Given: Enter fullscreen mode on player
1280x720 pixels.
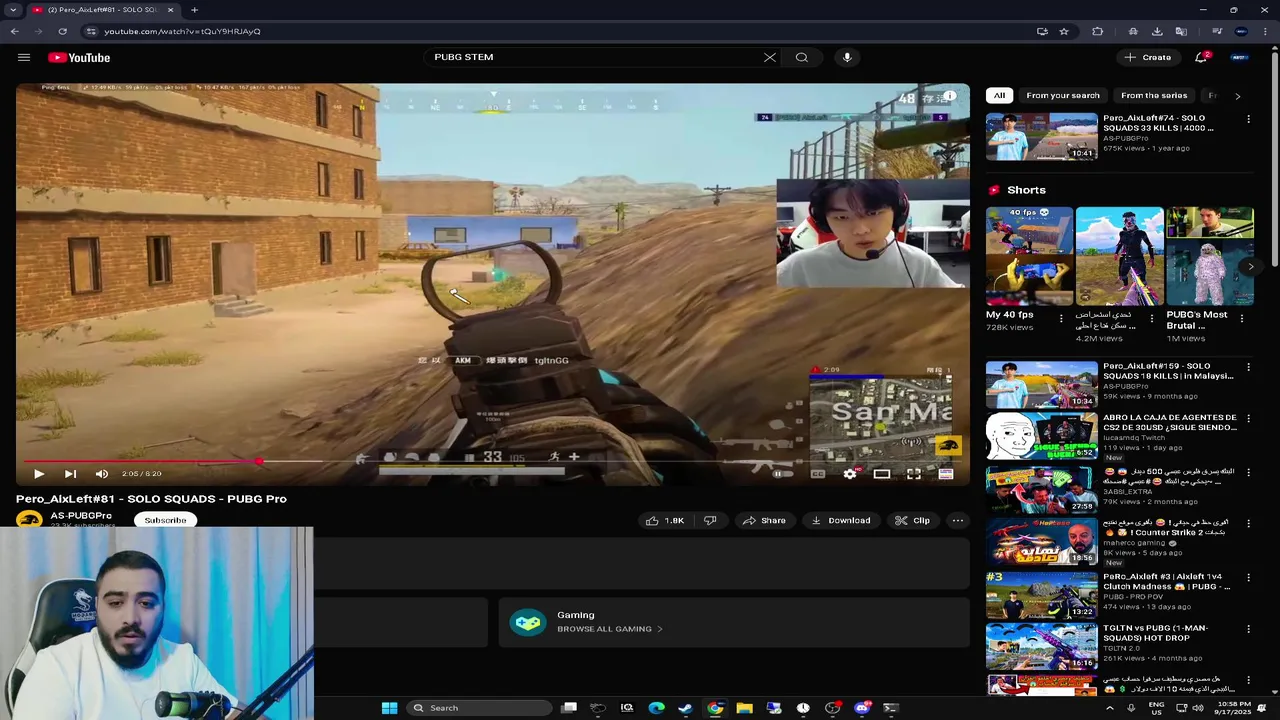Looking at the screenshot, I should coord(913,474).
